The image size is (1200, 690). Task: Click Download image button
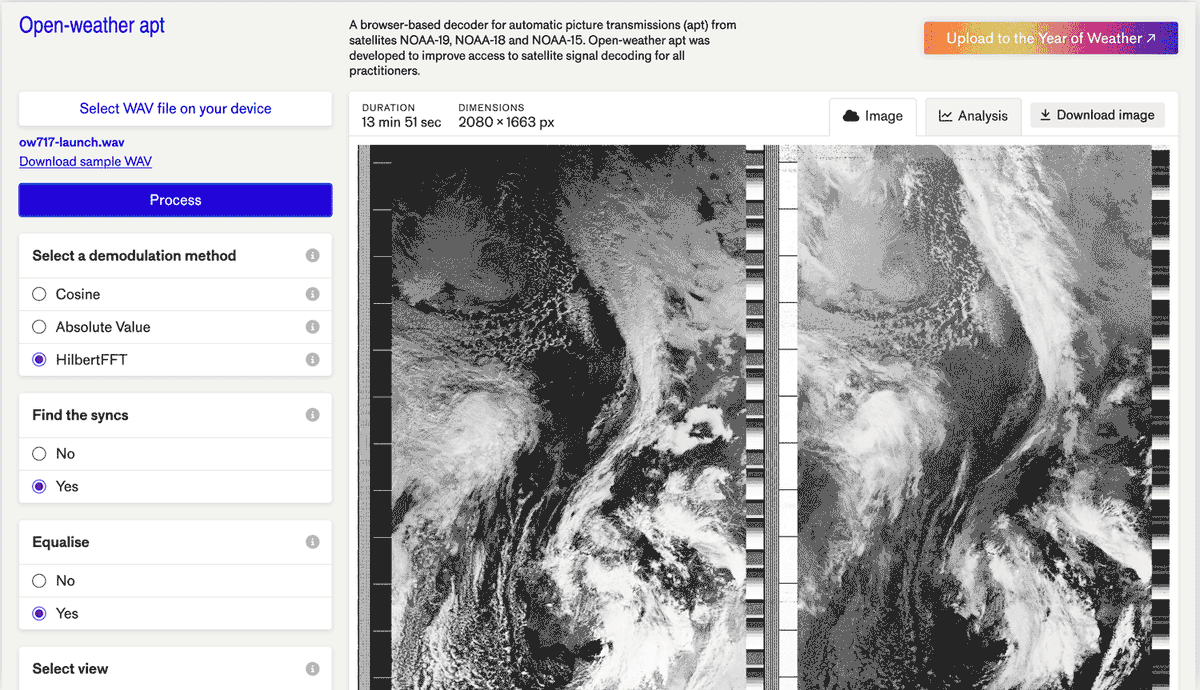[x=1097, y=115]
